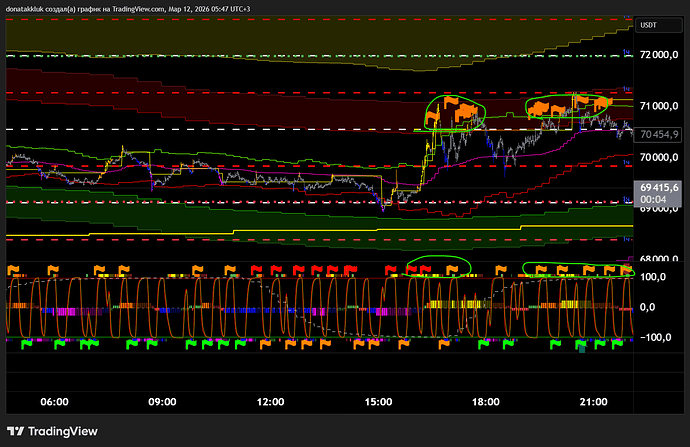Click the 71 000,0 price axis label
The height and width of the screenshot is (447, 690).
660,106
